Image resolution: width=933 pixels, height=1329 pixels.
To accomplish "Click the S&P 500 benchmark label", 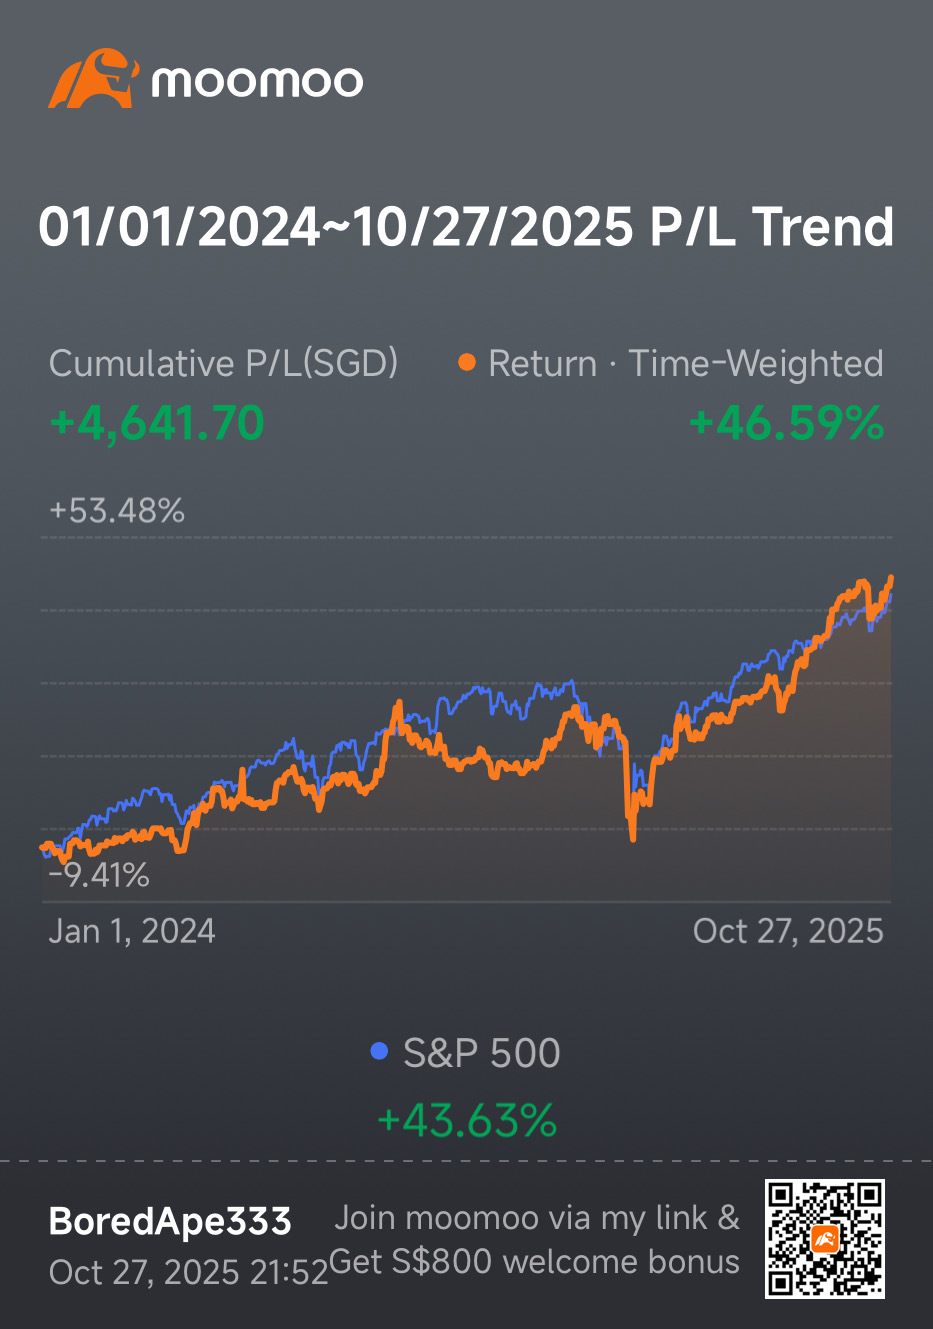I will pyautogui.click(x=481, y=1053).
